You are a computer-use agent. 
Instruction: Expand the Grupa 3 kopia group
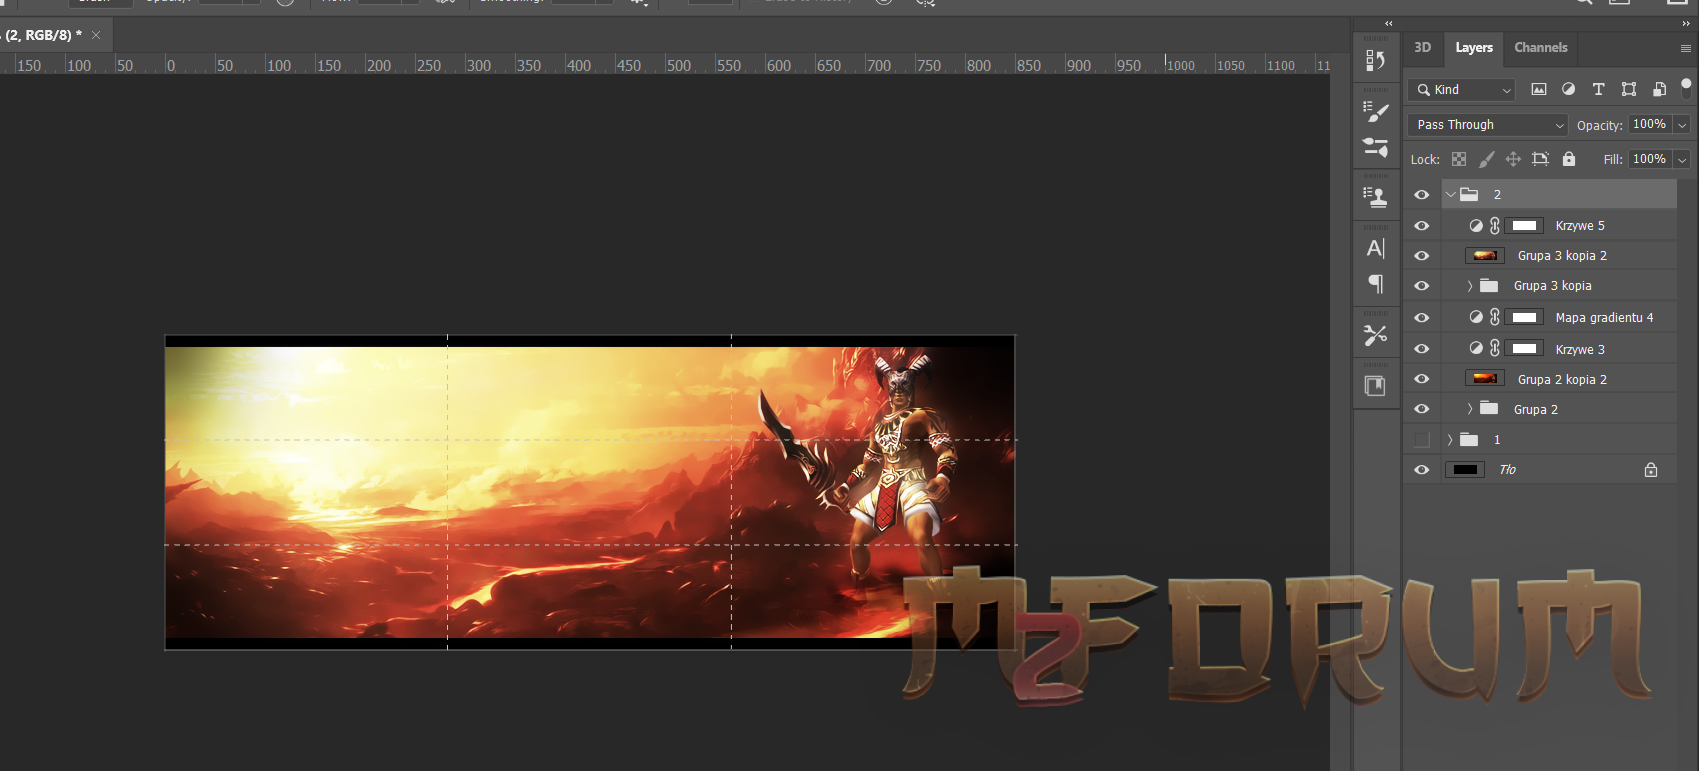coord(1469,286)
